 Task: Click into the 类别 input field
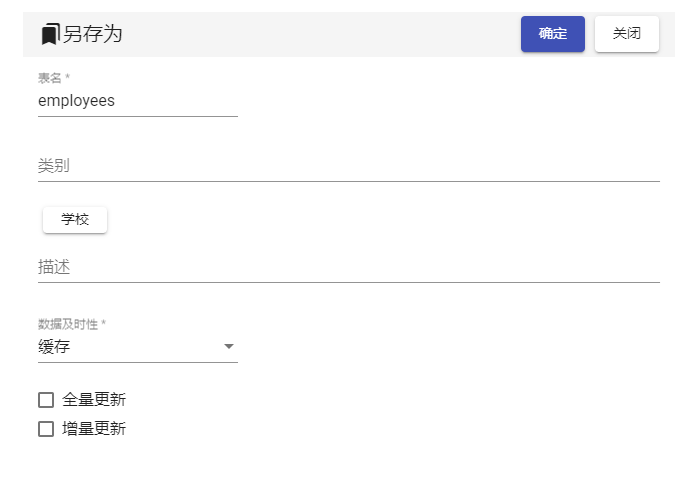coord(348,166)
